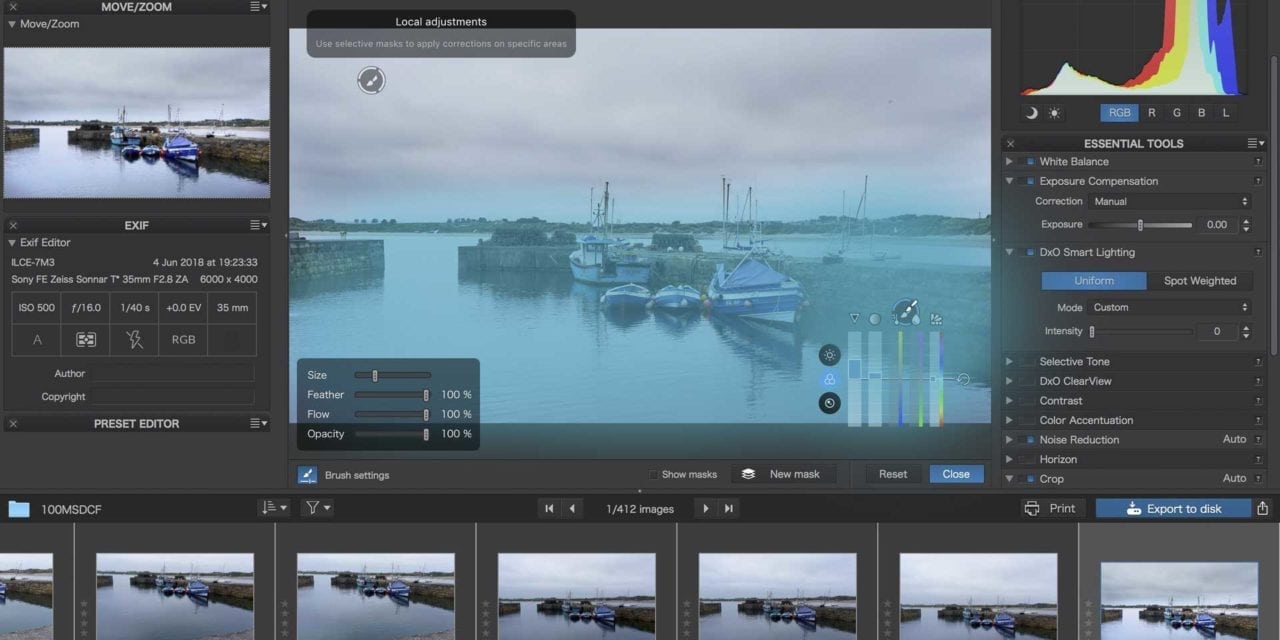This screenshot has height=640, width=1280.
Task: Toggle the Brush settings icon button
Action: pos(308,475)
